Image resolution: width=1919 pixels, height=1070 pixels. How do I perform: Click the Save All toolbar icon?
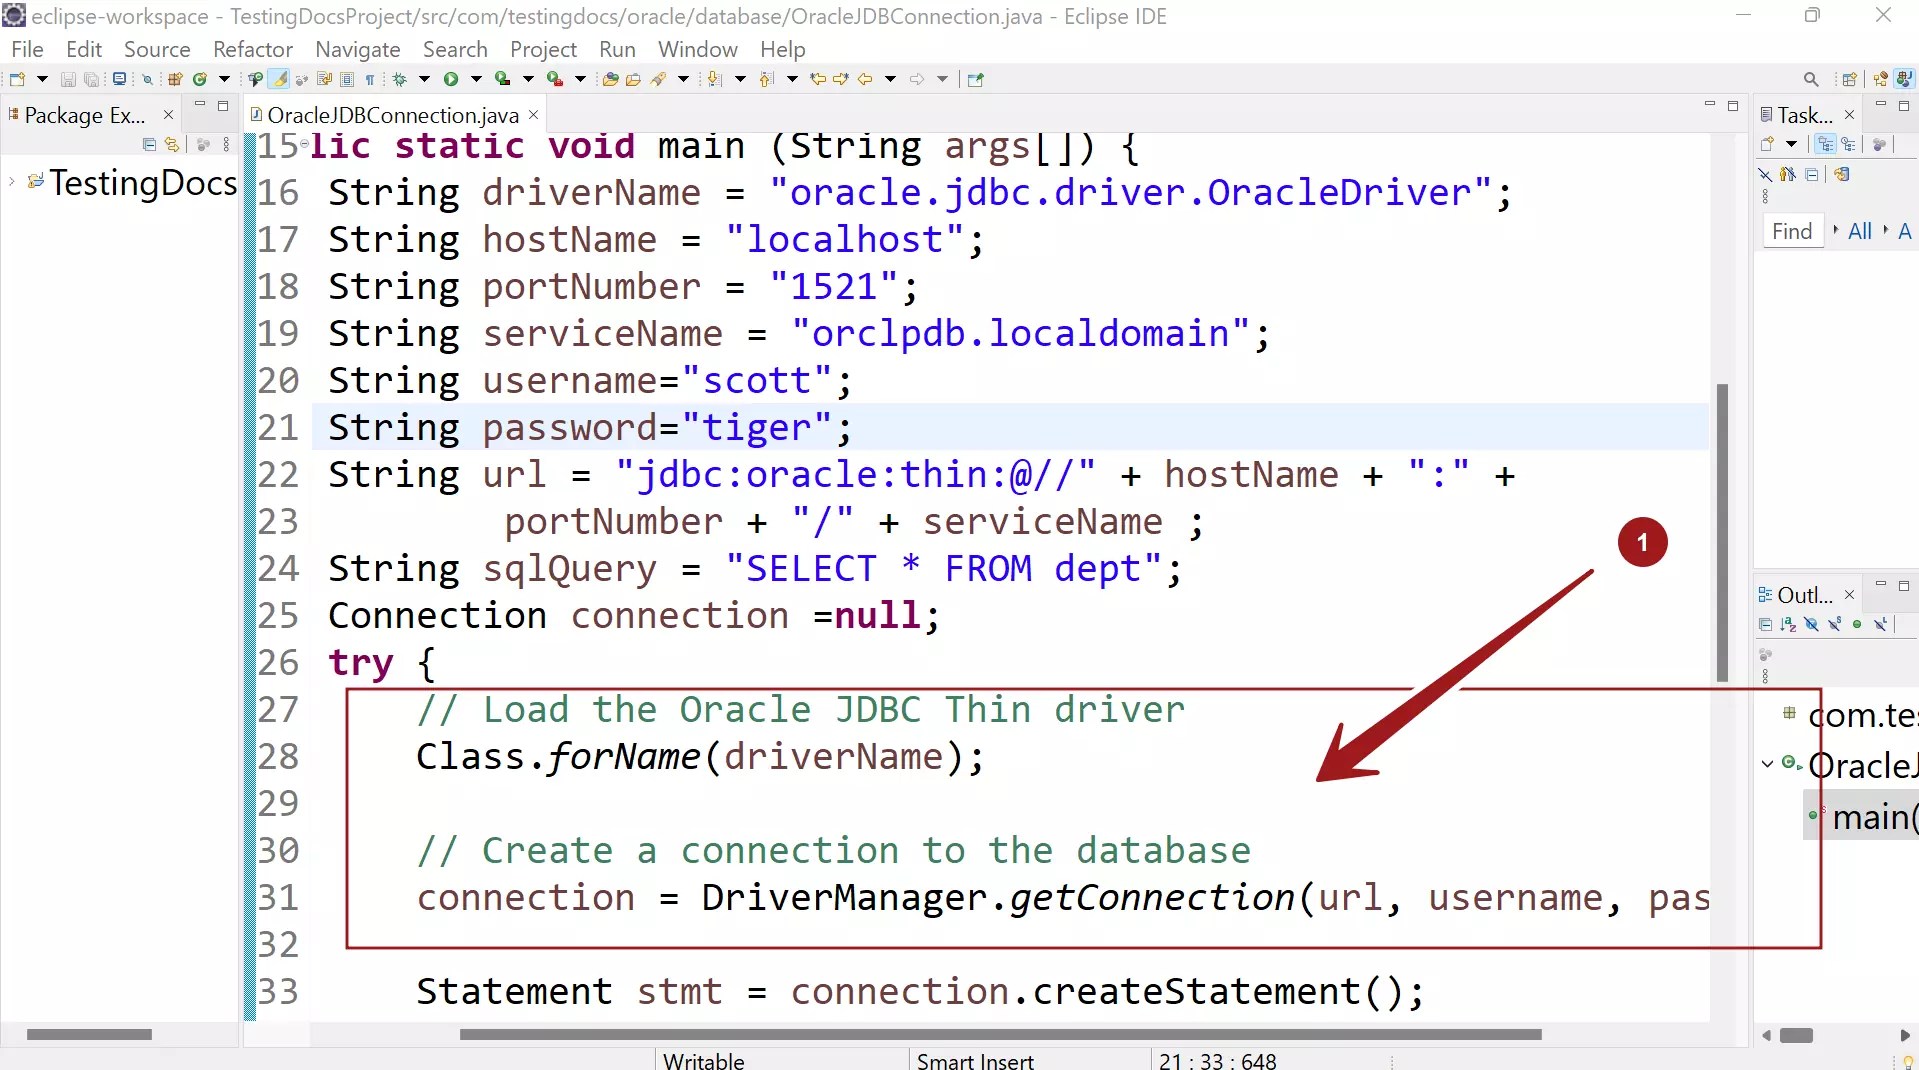91,78
